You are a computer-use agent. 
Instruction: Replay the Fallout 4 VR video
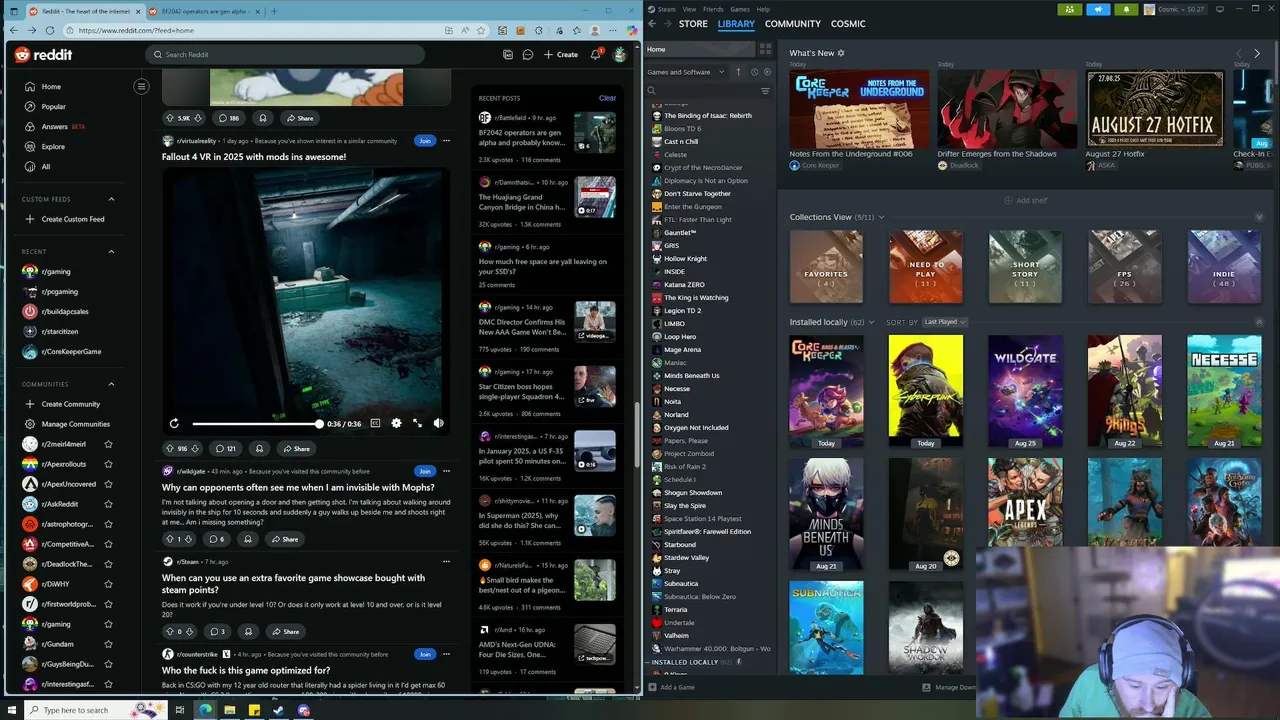174,423
